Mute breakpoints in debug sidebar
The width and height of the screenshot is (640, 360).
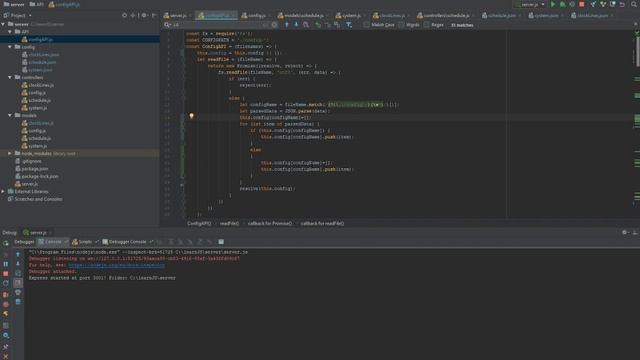(x=6, y=304)
